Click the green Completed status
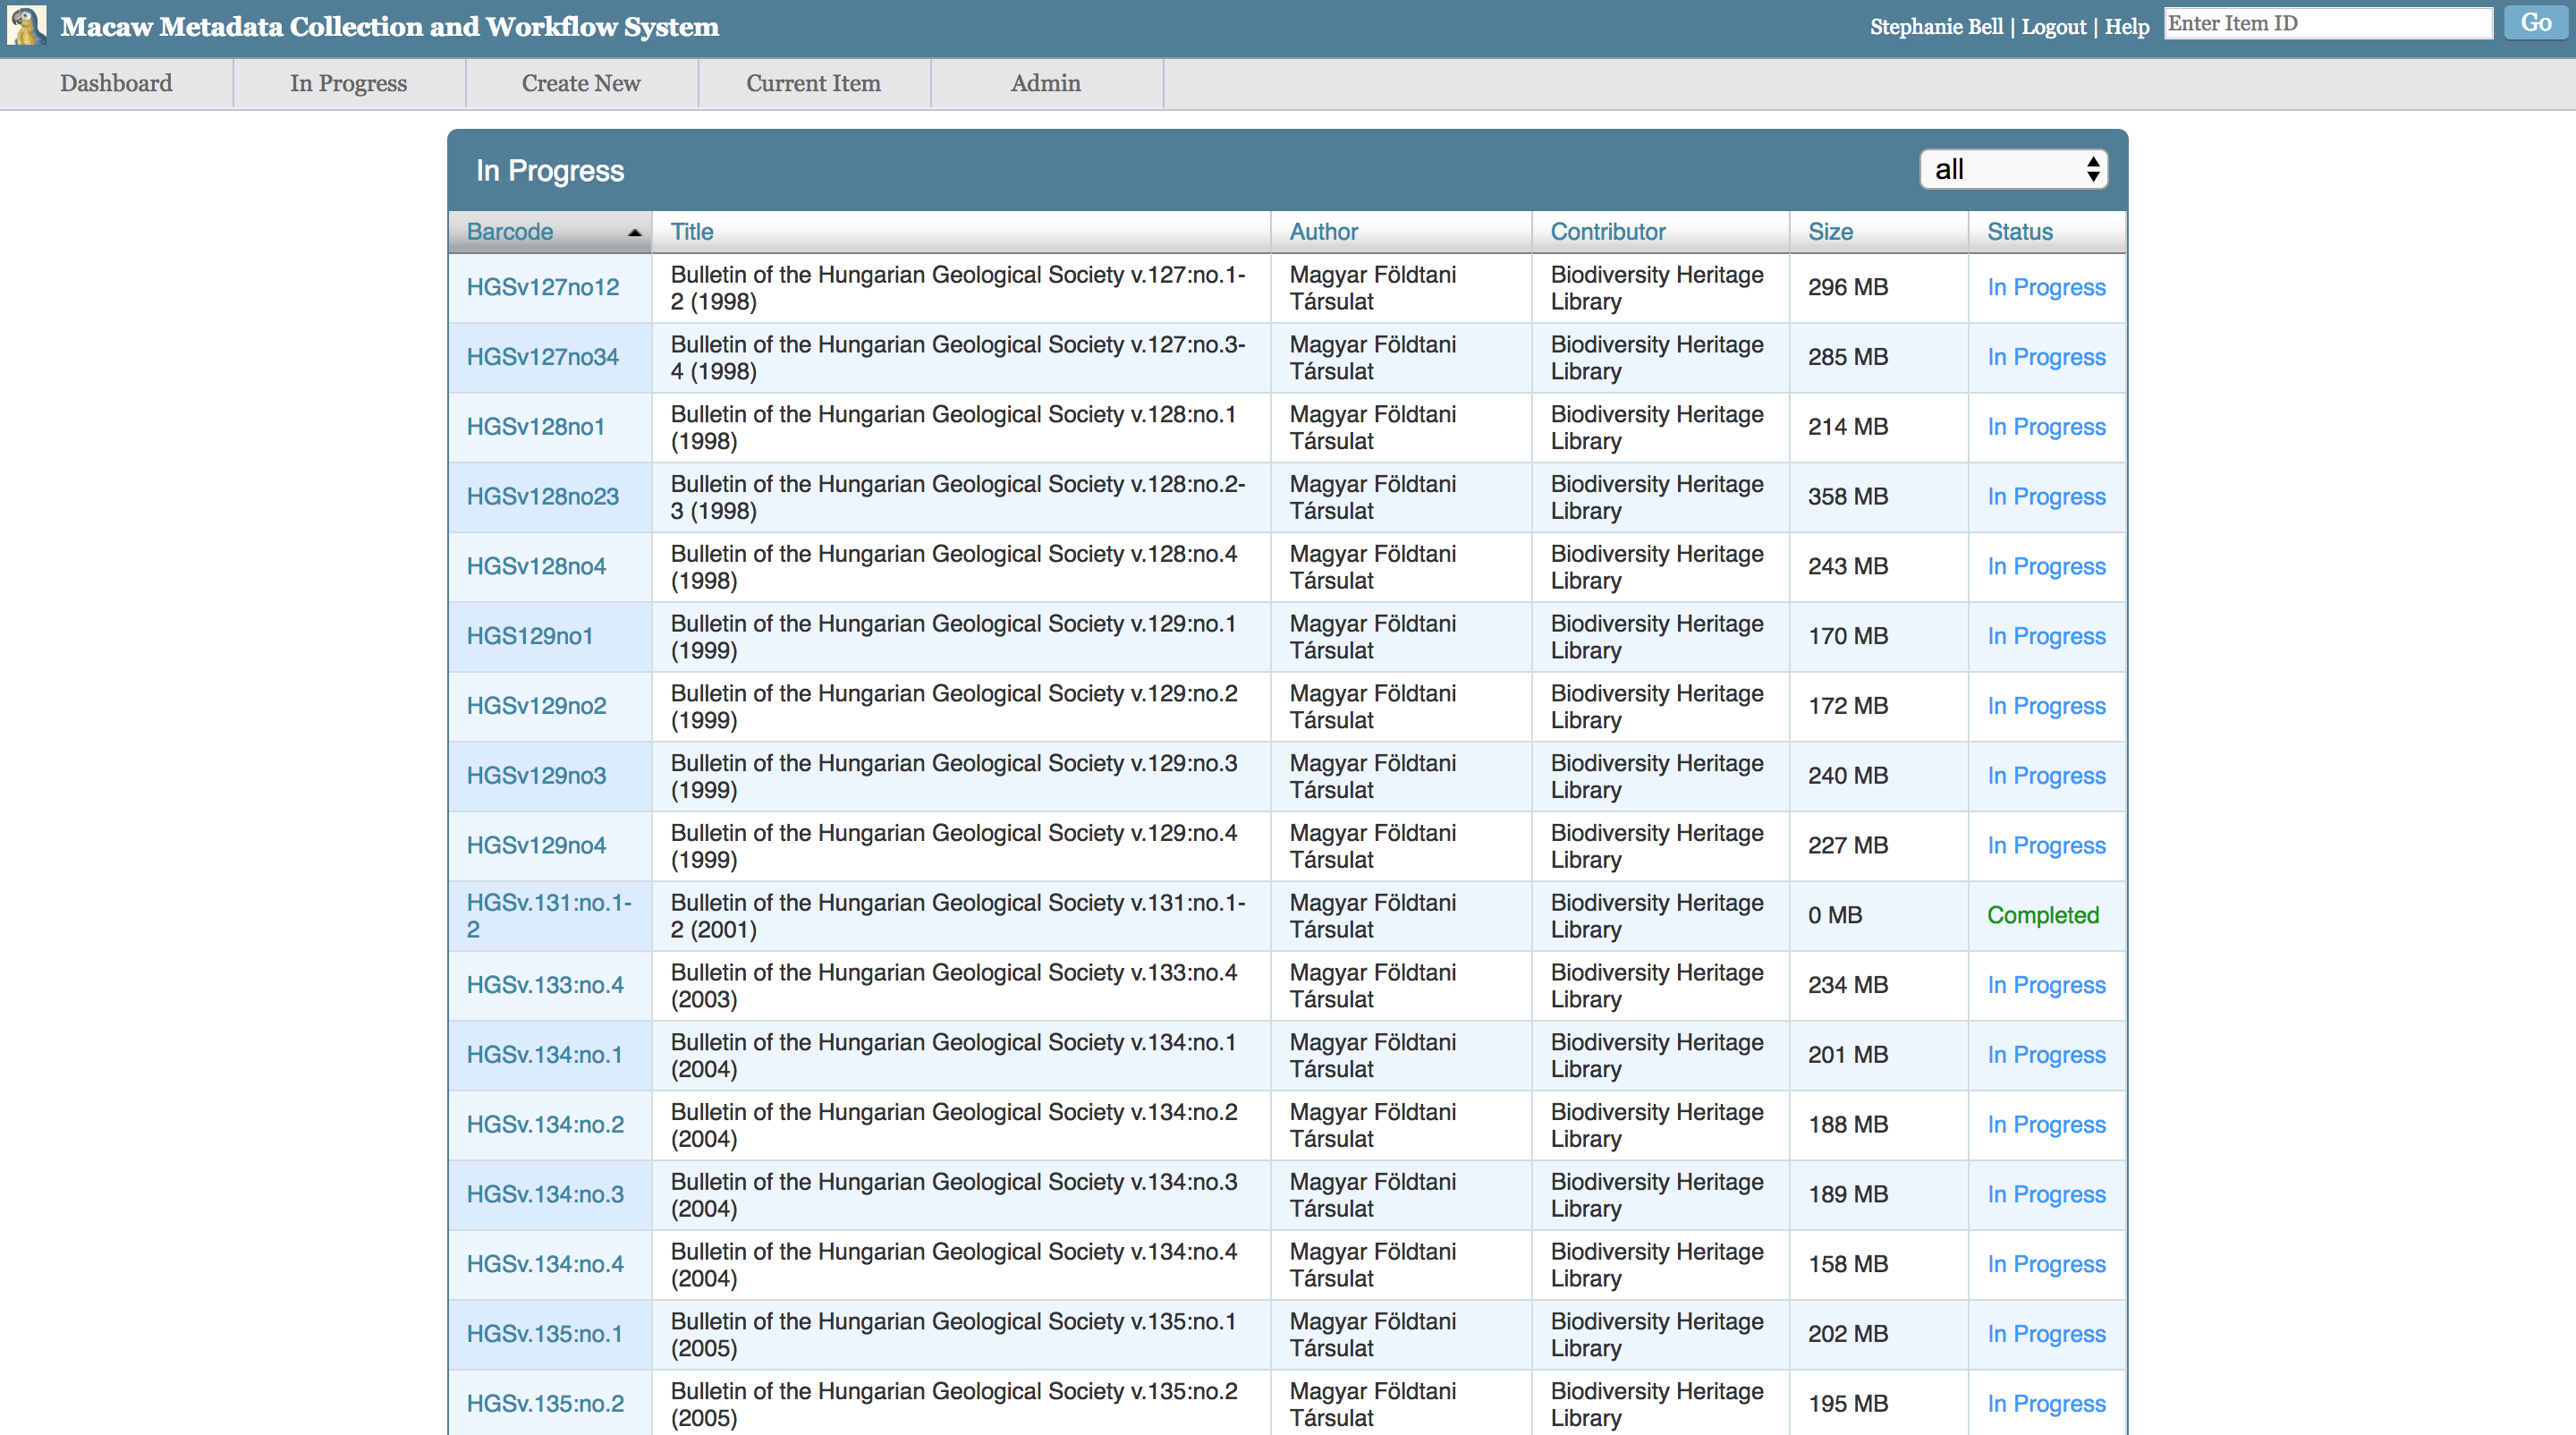 pyautogui.click(x=2042, y=915)
